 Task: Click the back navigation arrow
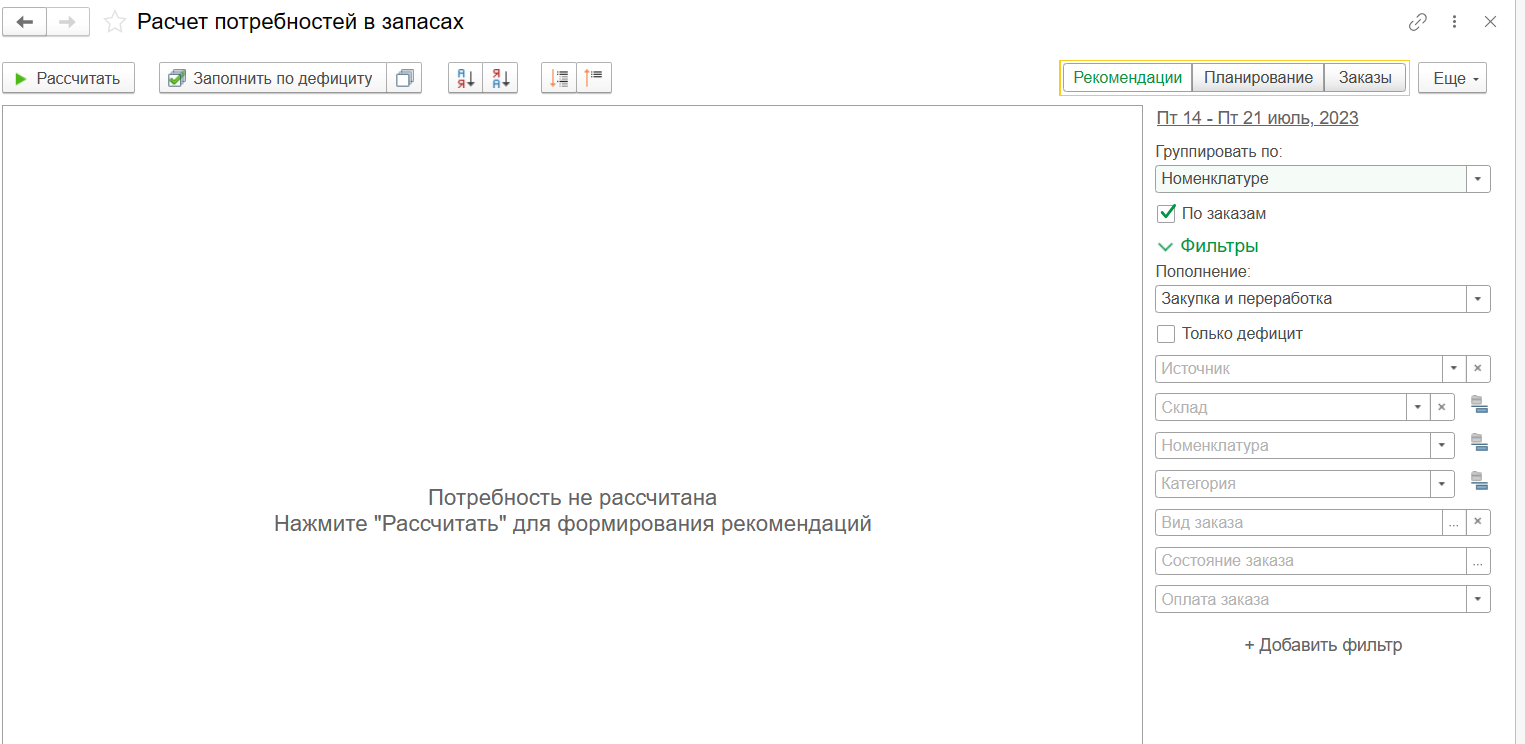coord(25,22)
